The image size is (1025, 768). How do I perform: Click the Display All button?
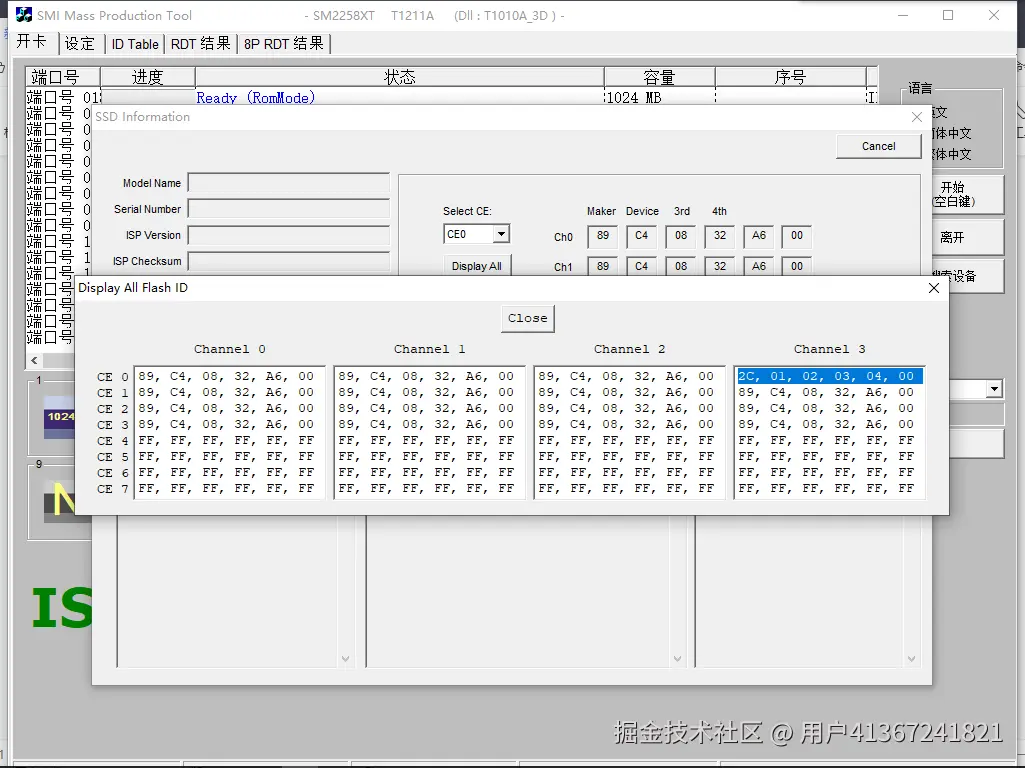point(477,266)
